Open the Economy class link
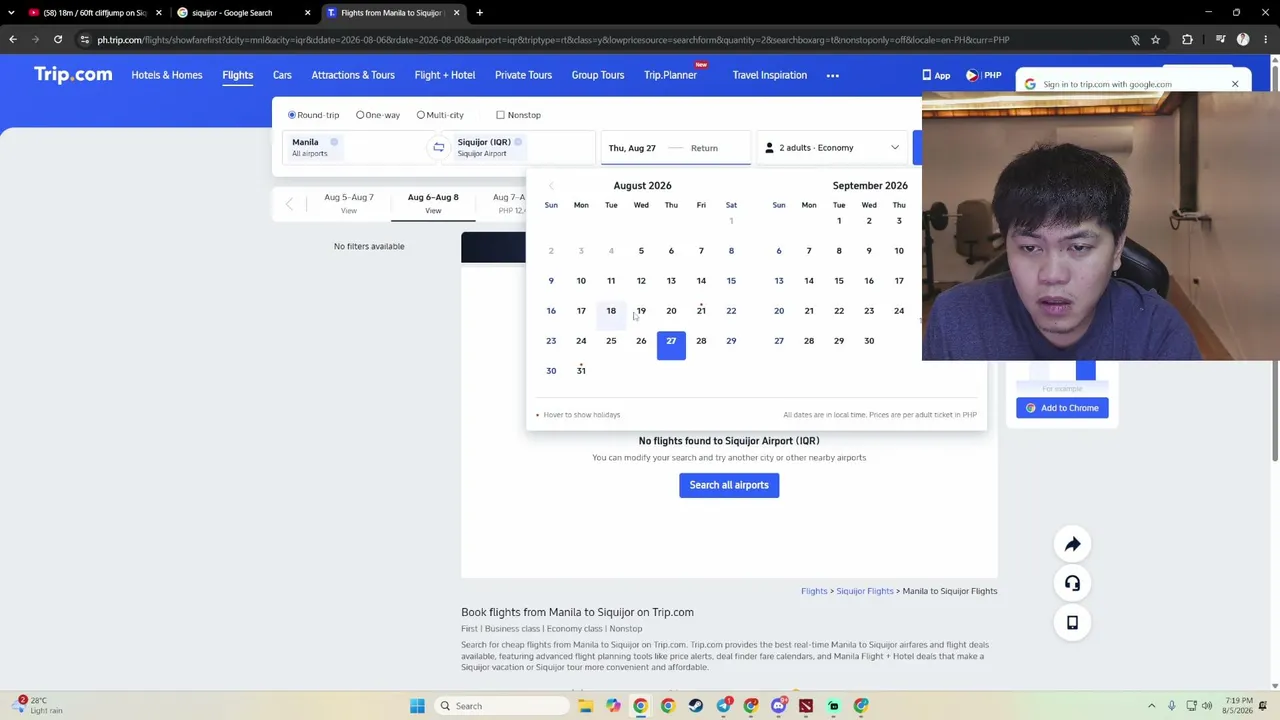This screenshot has height=720, width=1280. [575, 629]
